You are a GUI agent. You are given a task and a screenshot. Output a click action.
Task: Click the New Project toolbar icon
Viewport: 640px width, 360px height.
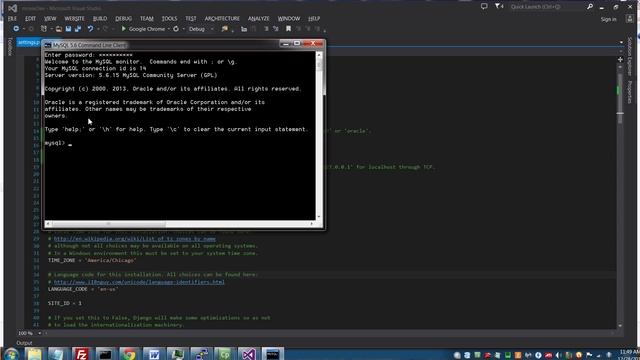click(x=44, y=29)
